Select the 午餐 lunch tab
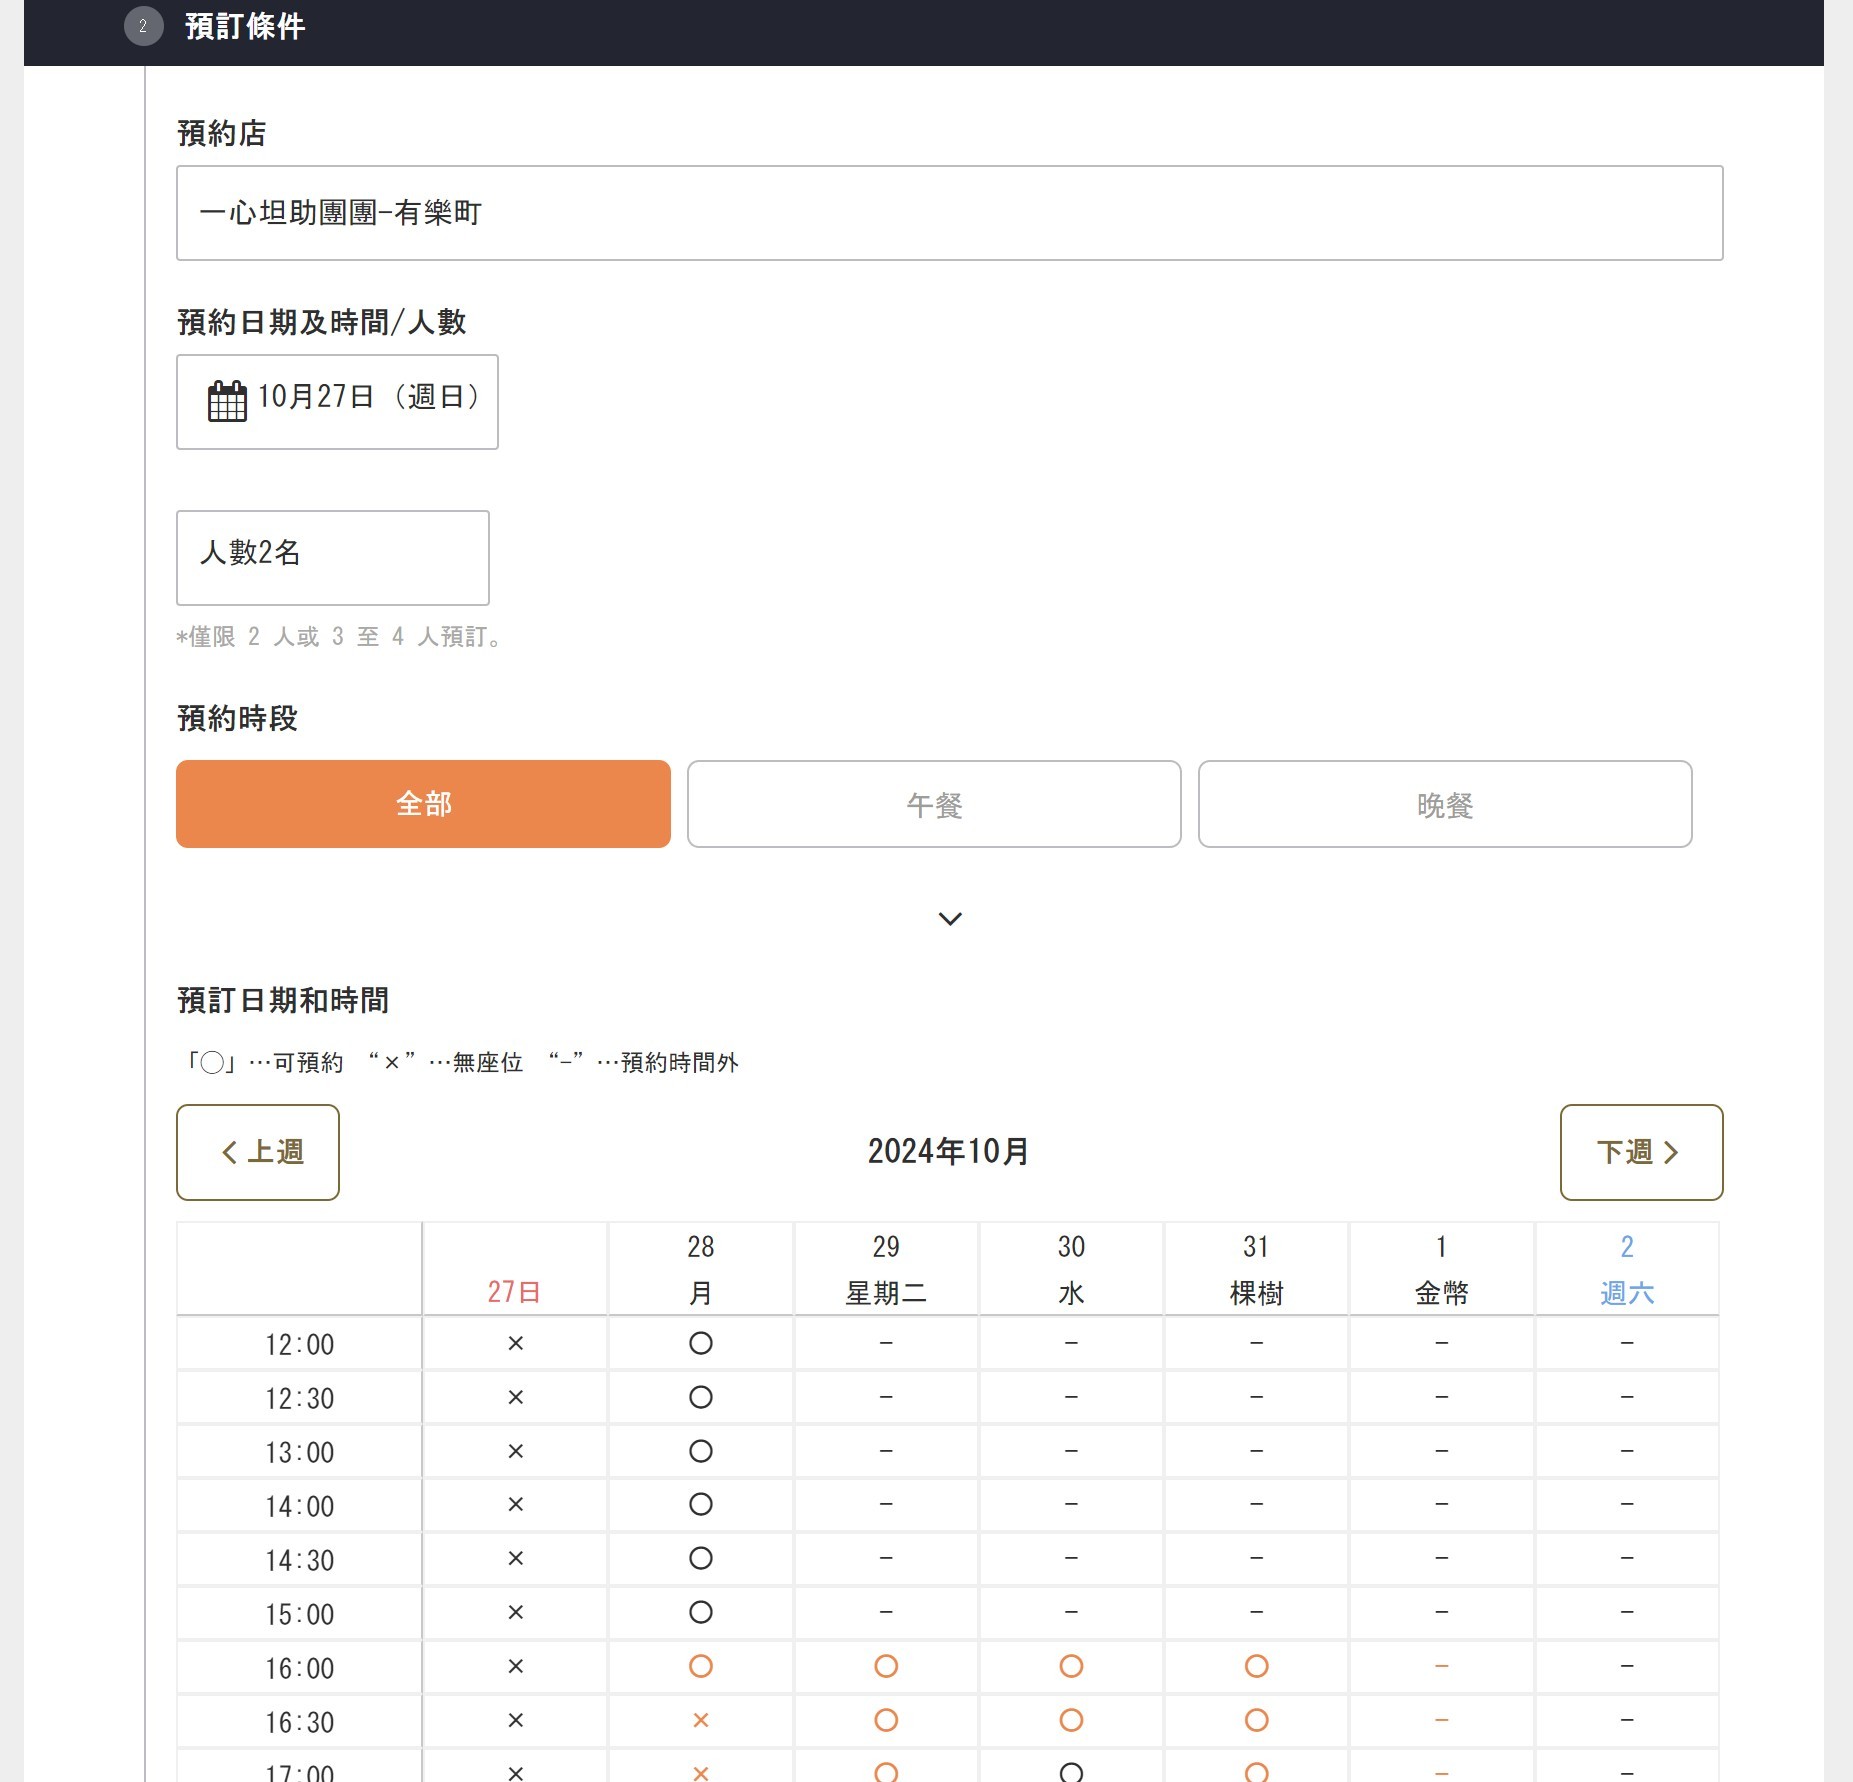The image size is (1853, 1782). 934,804
